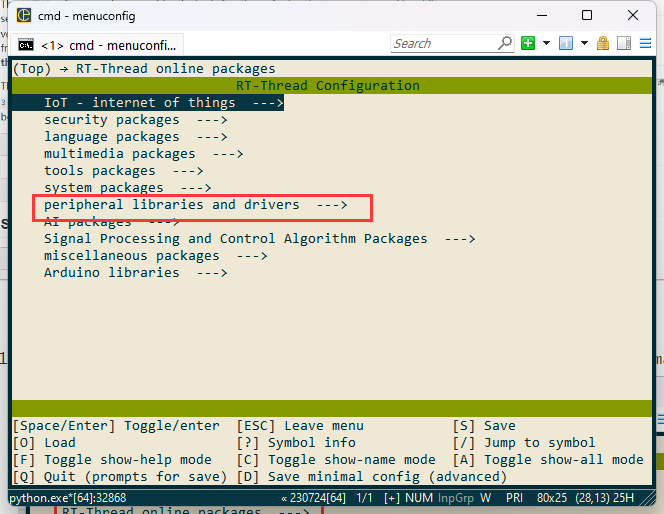Click the magnifier search icon
The height and width of the screenshot is (514, 664).
505,43
